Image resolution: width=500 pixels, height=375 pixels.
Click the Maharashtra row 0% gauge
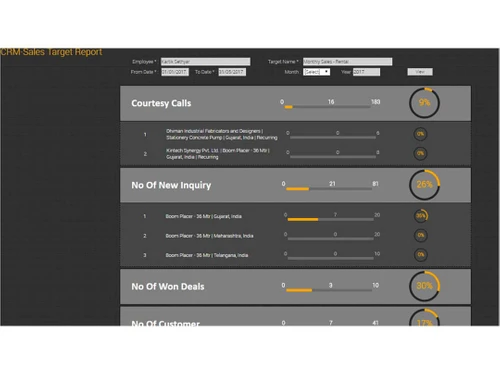pos(421,235)
